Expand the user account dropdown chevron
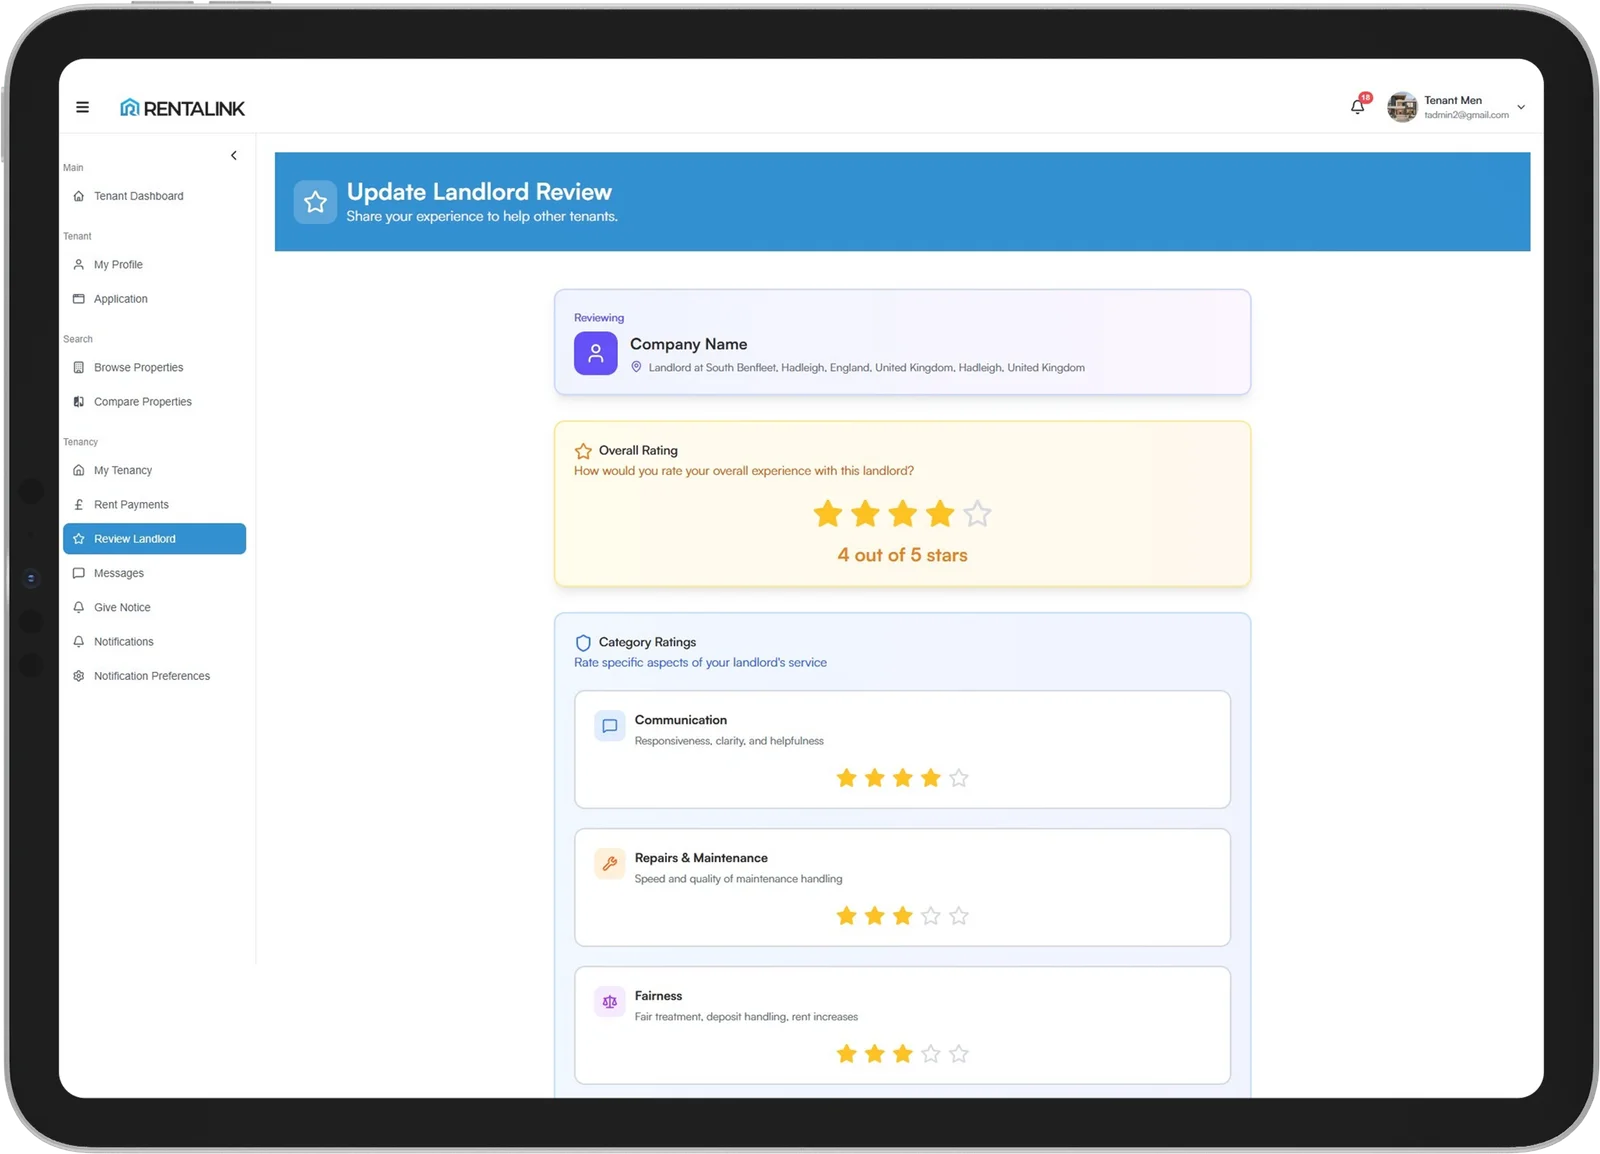 pos(1521,107)
